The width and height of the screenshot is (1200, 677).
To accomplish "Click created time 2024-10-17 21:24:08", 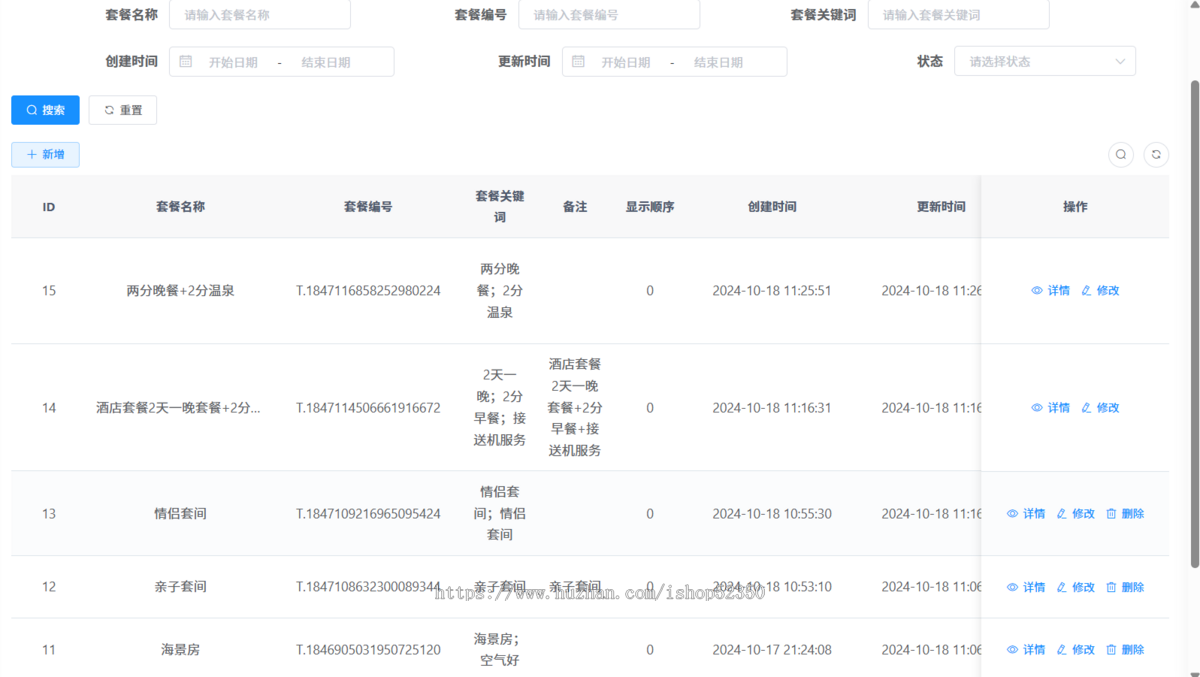I will (772, 650).
